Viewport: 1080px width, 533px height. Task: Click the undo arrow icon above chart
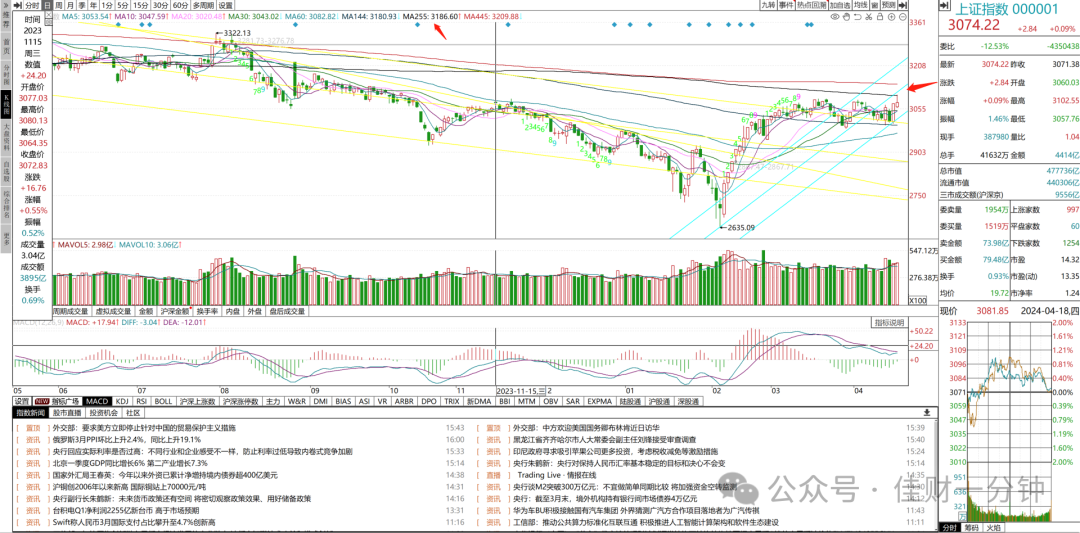(x=858, y=16)
